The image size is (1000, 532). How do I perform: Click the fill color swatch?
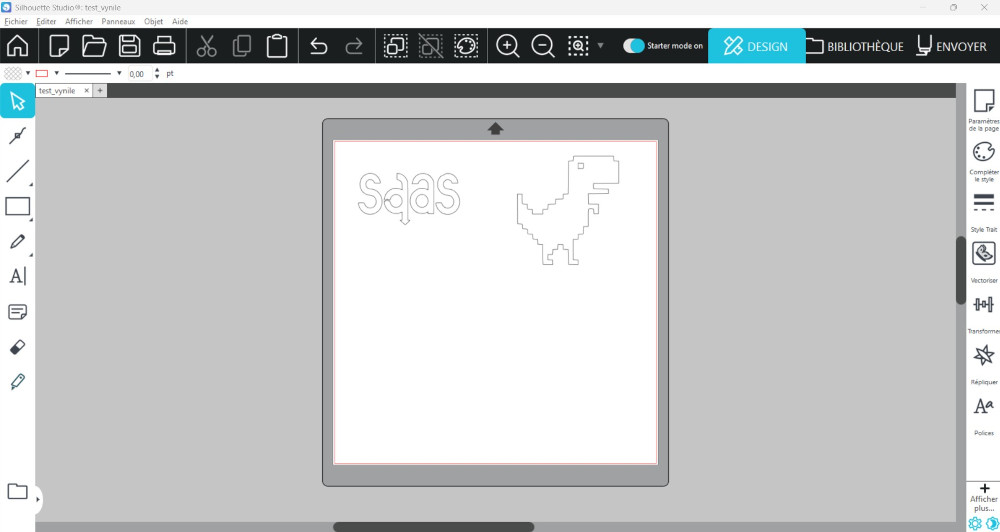click(x=13, y=73)
